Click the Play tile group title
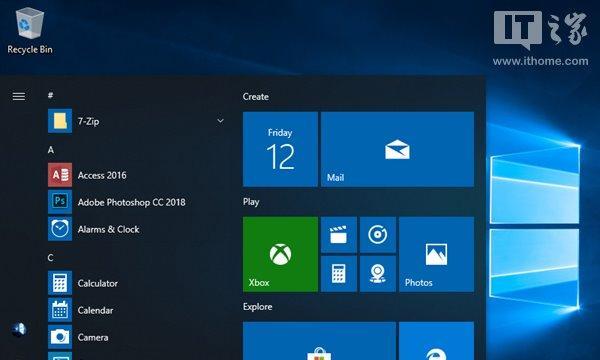Screen dimensions: 600x360 (x=251, y=202)
